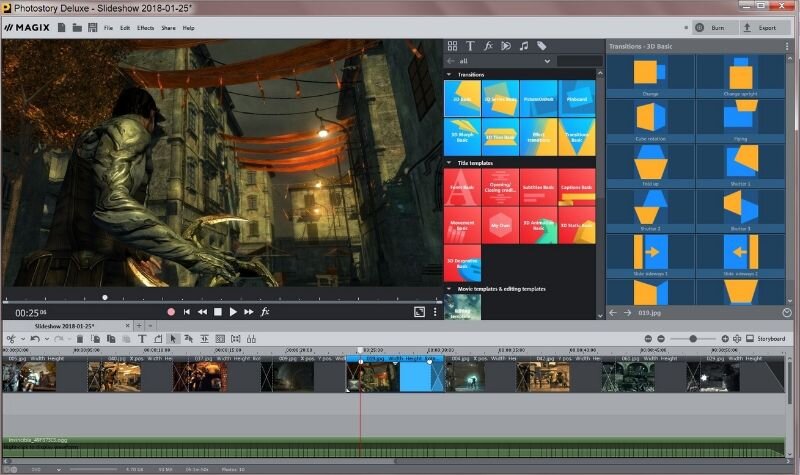The width and height of the screenshot is (800, 475).
Task: Open the File menu
Action: pos(108,28)
